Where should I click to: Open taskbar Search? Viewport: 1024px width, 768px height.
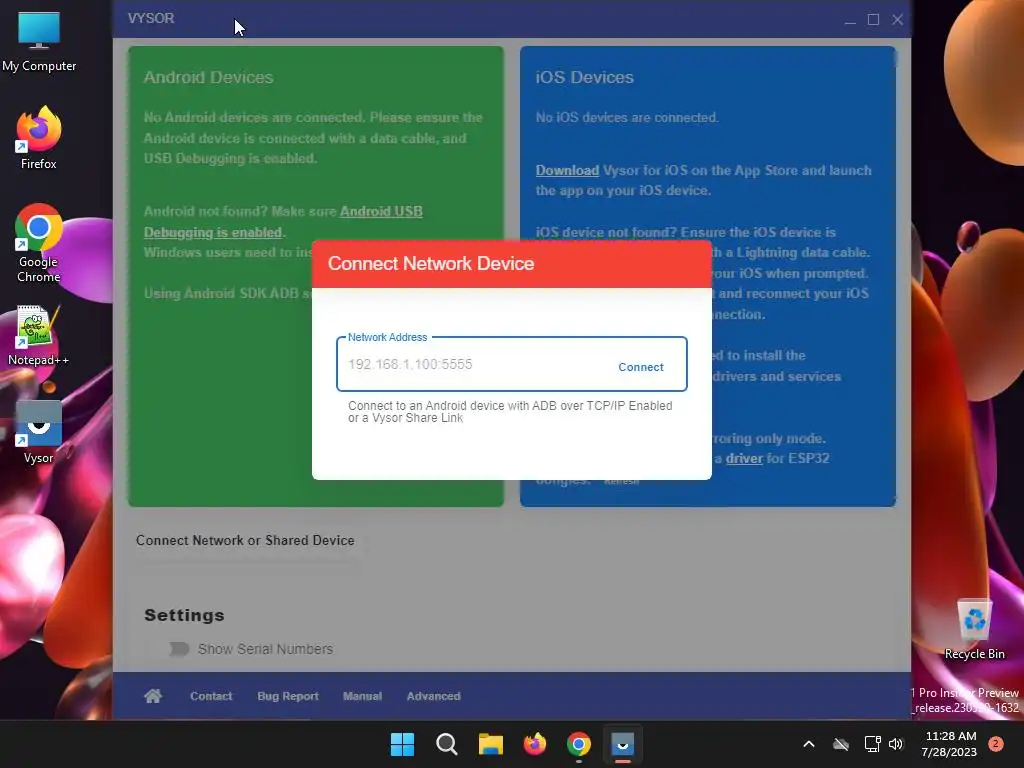(x=447, y=744)
